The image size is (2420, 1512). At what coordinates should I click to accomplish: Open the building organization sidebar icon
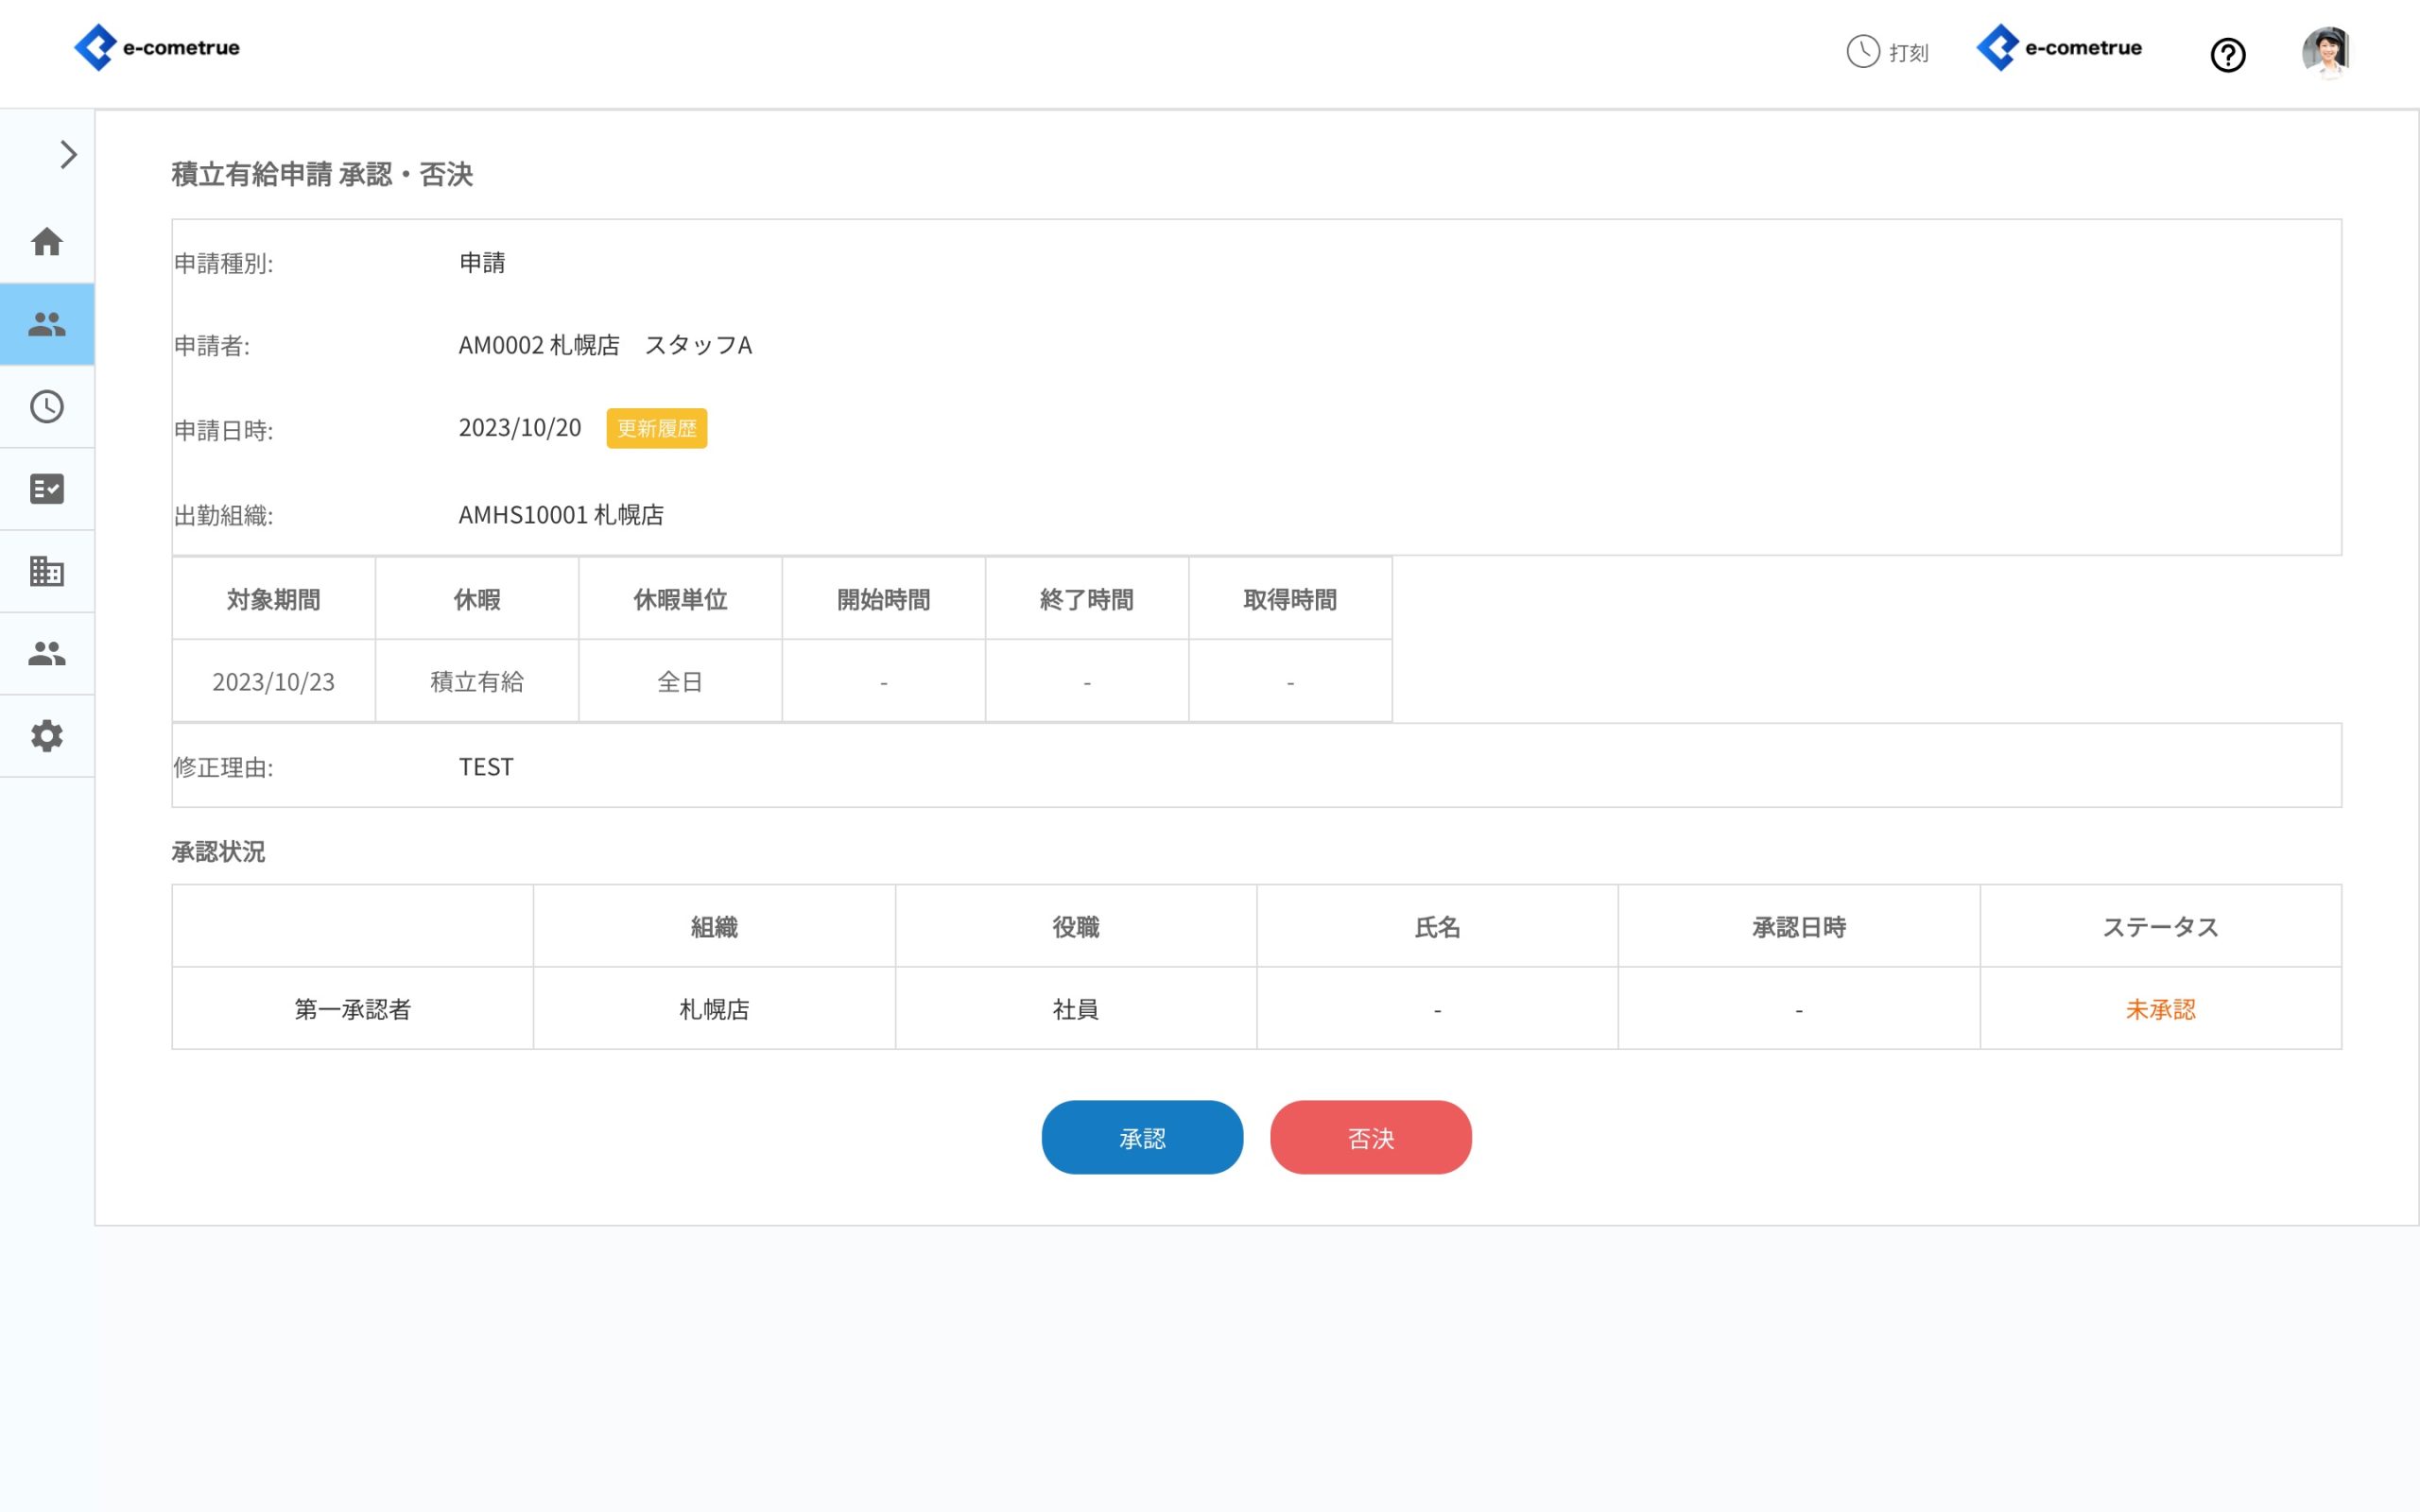(x=47, y=571)
